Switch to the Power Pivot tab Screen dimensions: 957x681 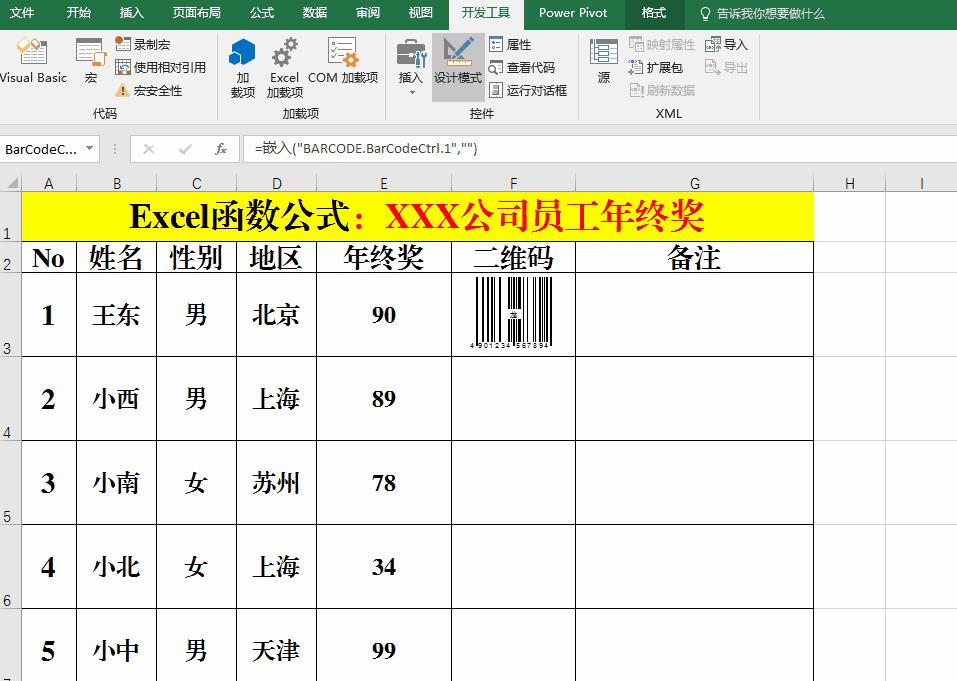[573, 13]
